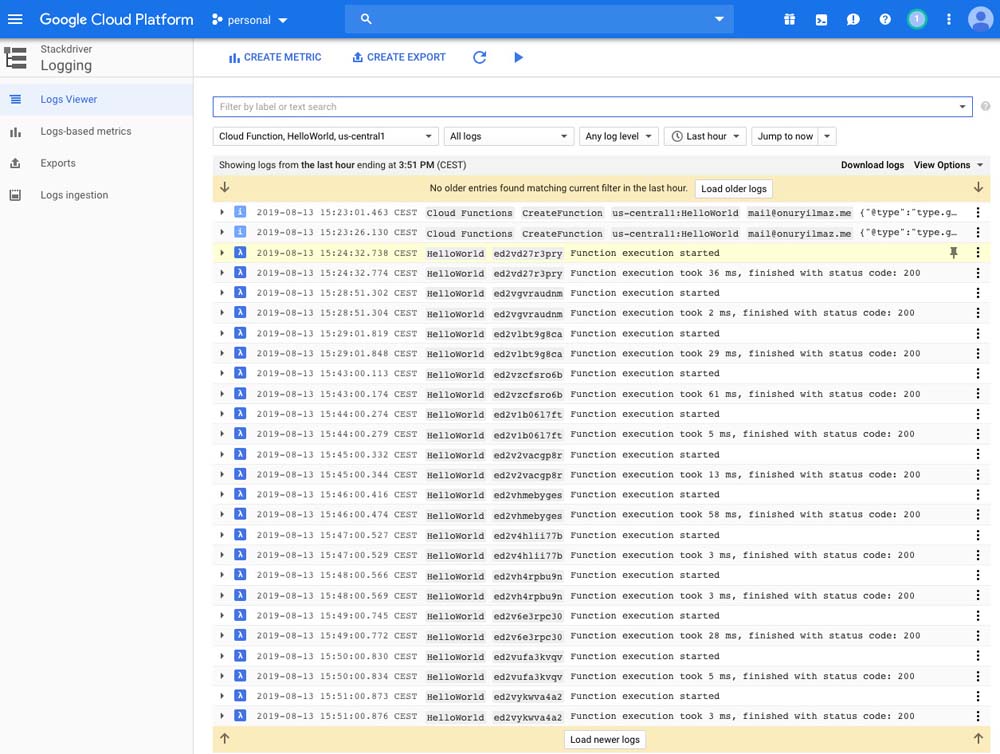Open the user account avatar
This screenshot has height=754, width=1000.
pos(980,19)
